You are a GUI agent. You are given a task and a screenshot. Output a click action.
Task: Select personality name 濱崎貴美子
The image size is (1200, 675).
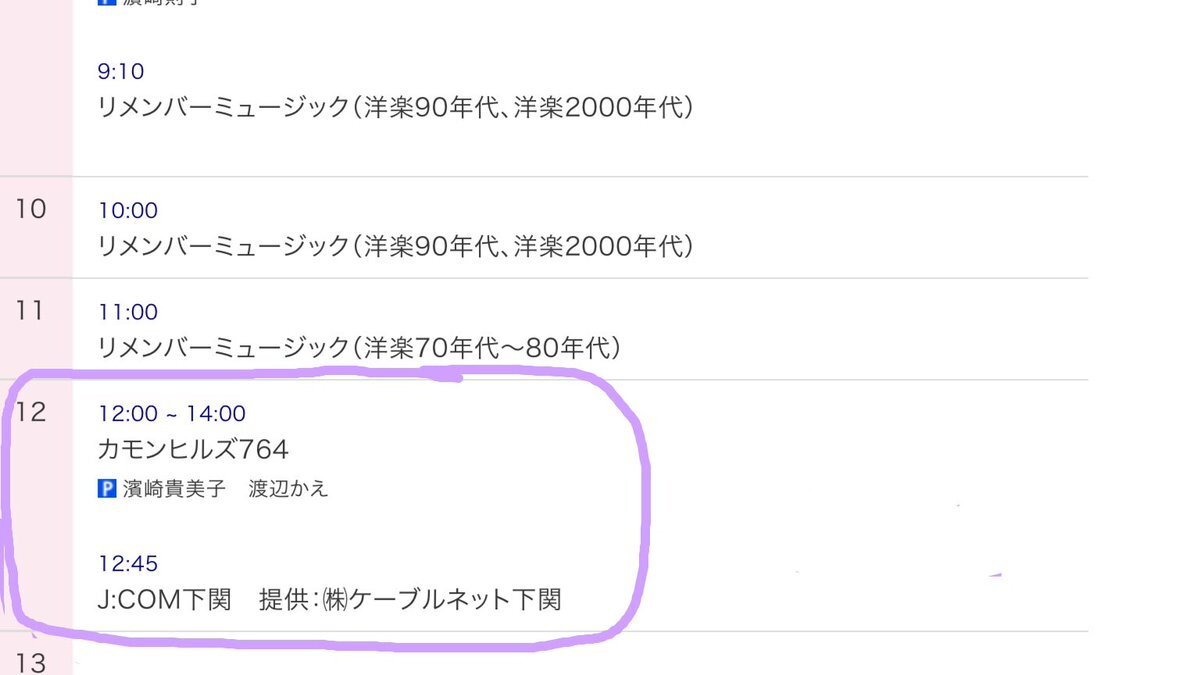coord(174,489)
